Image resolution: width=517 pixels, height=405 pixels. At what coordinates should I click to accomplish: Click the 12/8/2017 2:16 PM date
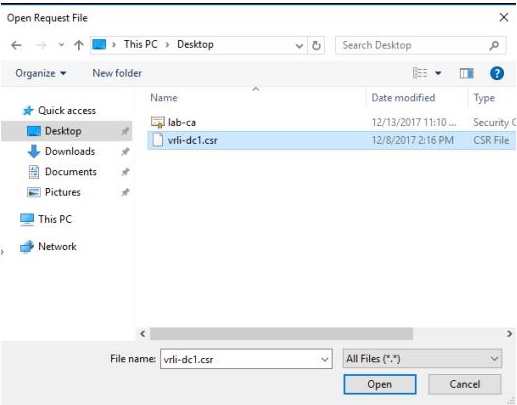pos(412,140)
